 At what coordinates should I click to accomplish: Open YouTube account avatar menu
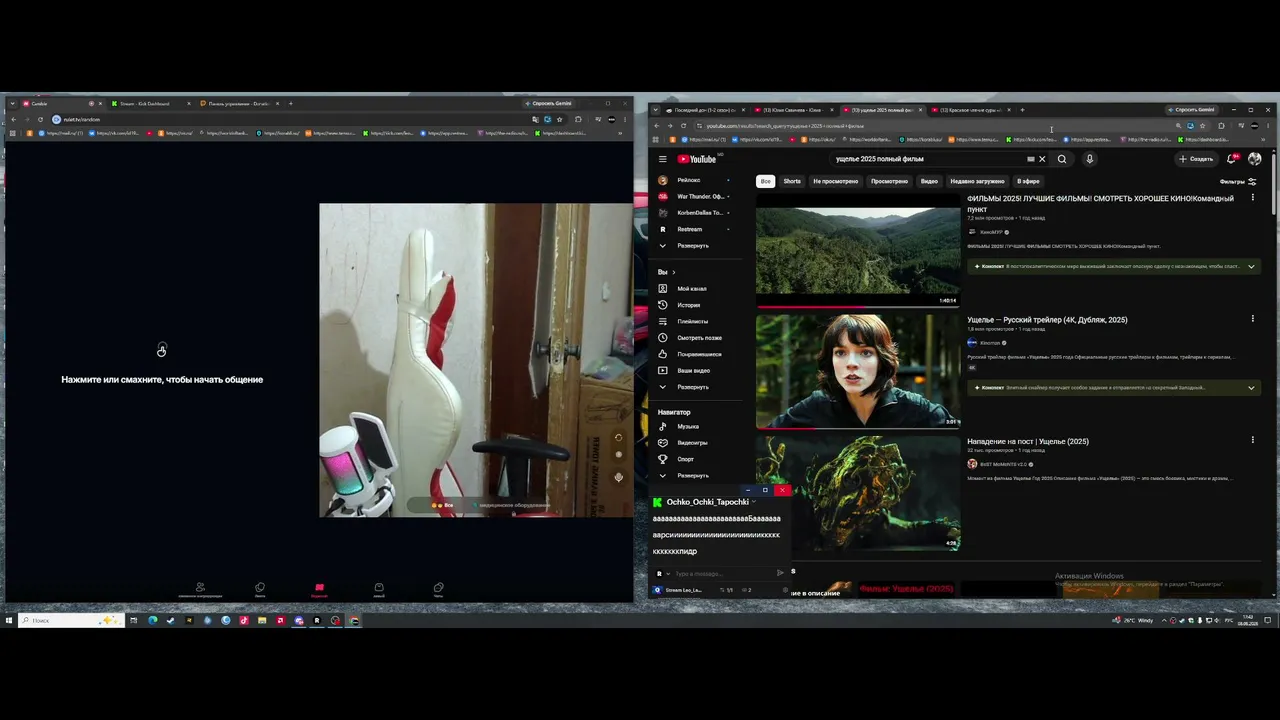point(1254,159)
